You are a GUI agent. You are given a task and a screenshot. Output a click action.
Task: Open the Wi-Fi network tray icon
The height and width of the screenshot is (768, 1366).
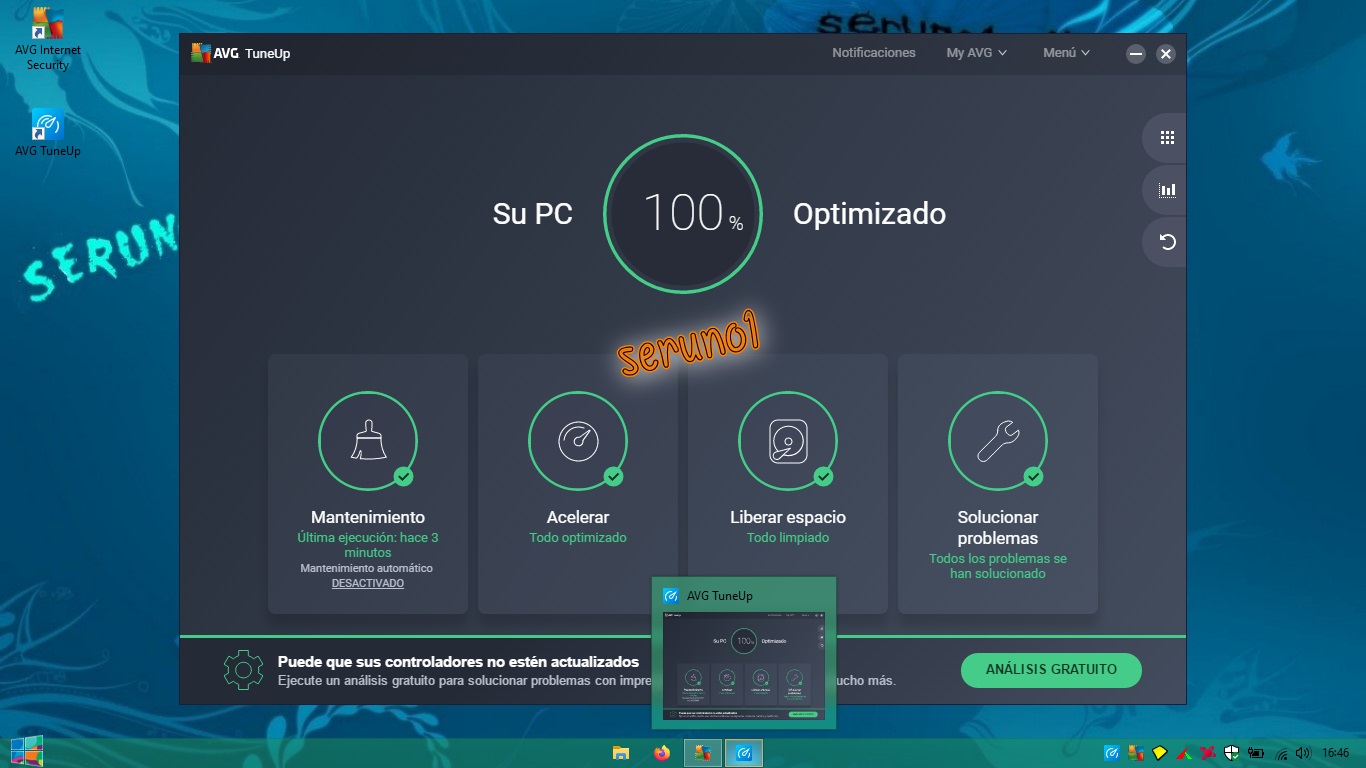(x=1281, y=754)
